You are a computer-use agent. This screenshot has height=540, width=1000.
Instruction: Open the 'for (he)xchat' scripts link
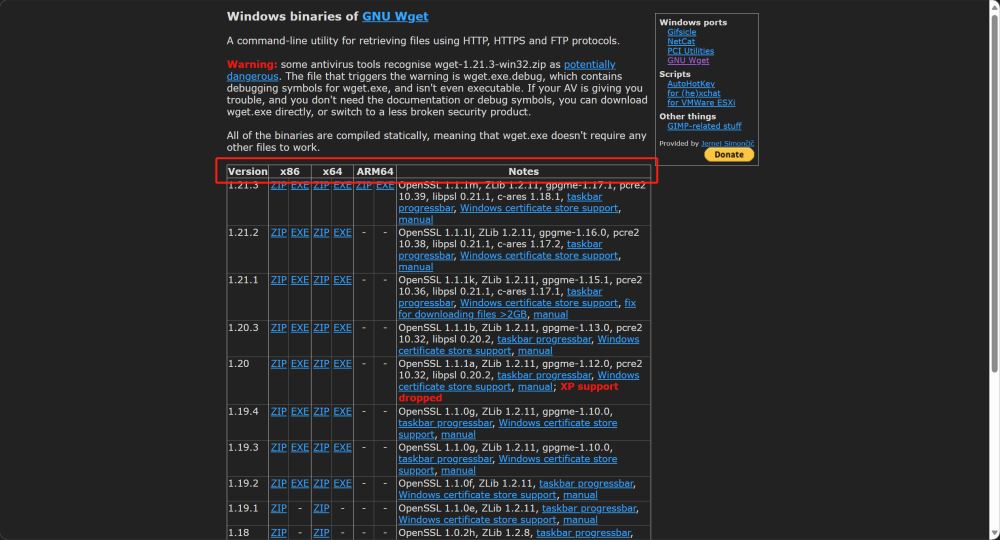(693, 93)
